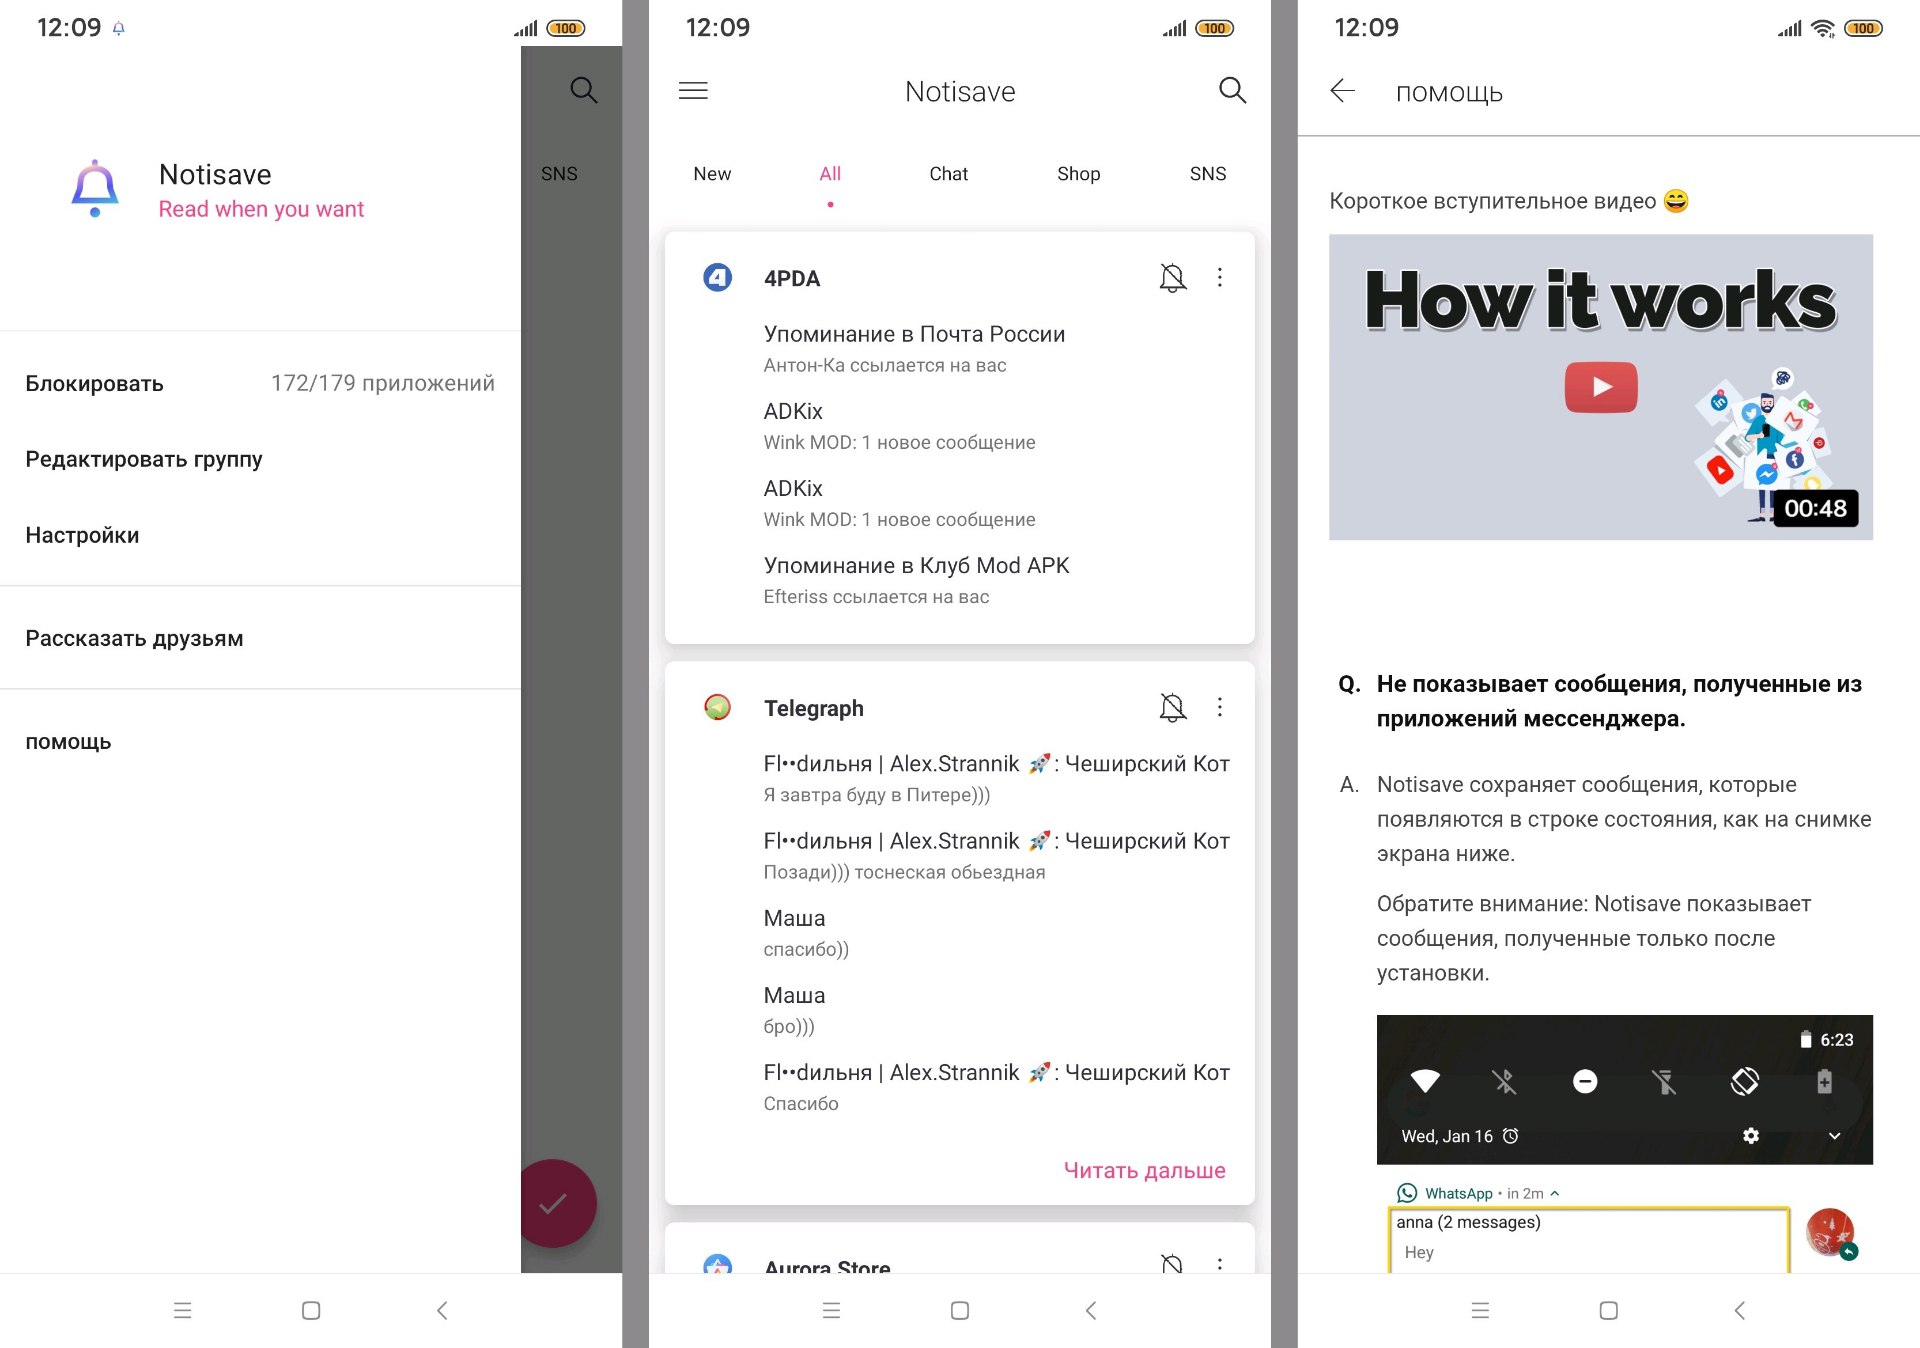Viewport: 1920px width, 1348px height.
Task: Open 4PDA card three-dot menu
Action: pos(1219,278)
